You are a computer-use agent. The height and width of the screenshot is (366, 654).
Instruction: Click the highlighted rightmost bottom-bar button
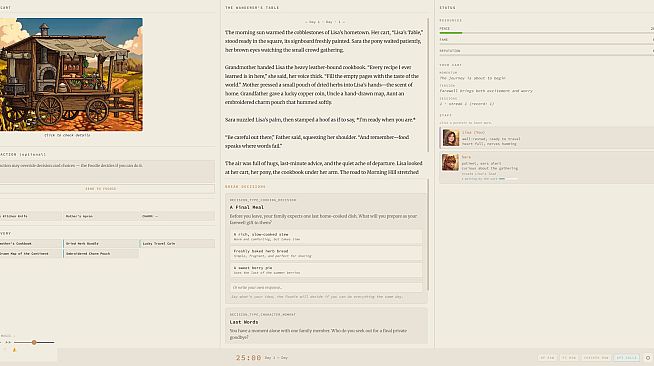pyautogui.click(x=627, y=358)
